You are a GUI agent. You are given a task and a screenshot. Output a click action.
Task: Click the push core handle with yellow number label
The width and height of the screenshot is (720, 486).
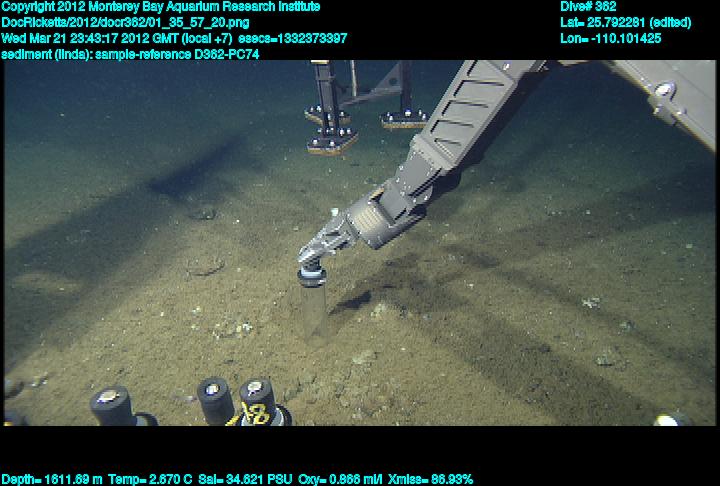[259, 402]
